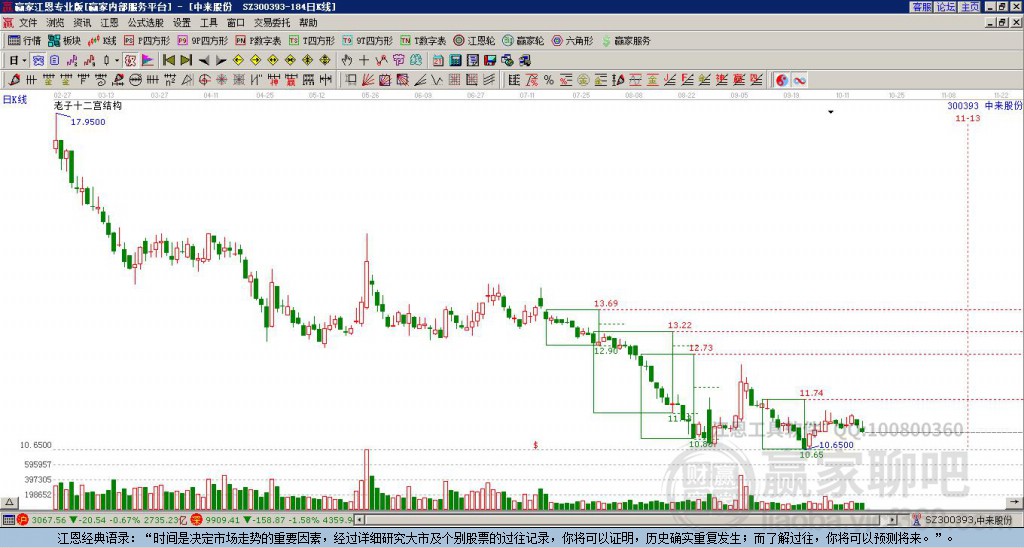This screenshot has width=1024, height=548.
Task: Click the 客服 button in title bar
Action: pyautogui.click(x=921, y=7)
